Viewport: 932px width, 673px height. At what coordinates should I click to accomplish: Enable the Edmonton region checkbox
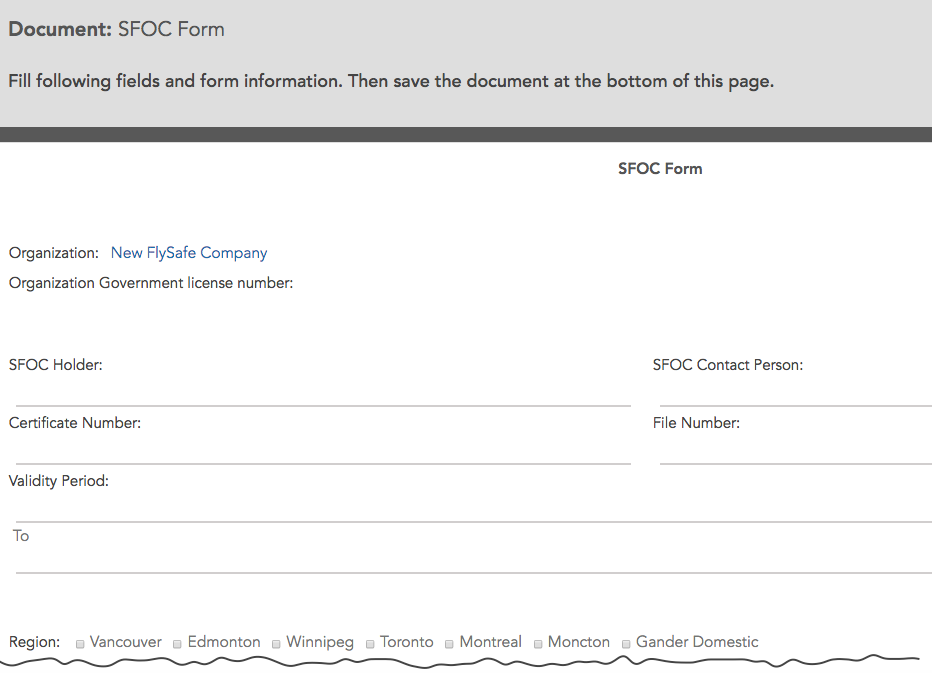pos(176,643)
